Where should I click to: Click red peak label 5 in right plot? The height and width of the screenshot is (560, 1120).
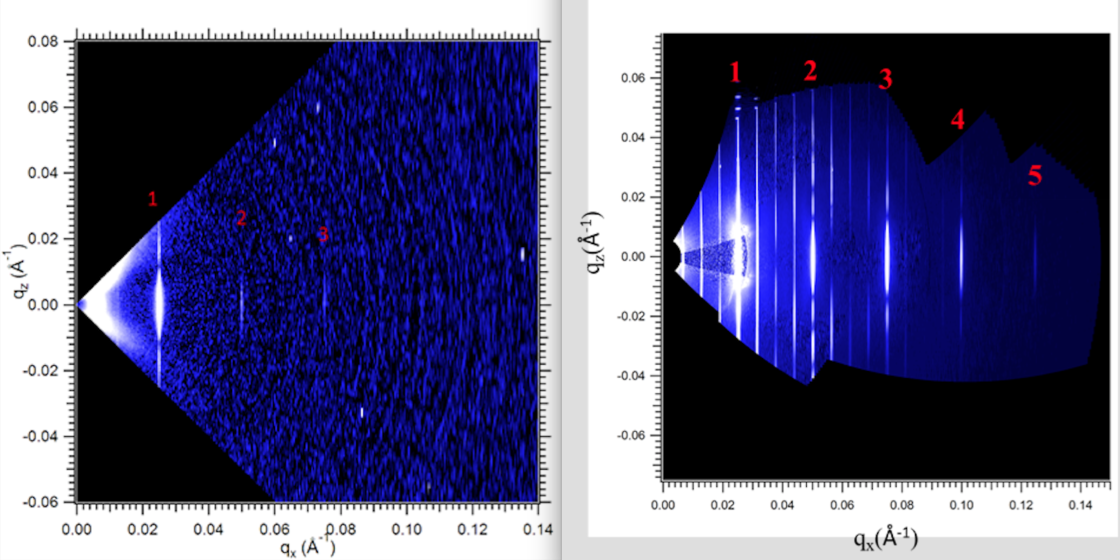[x=1035, y=177]
